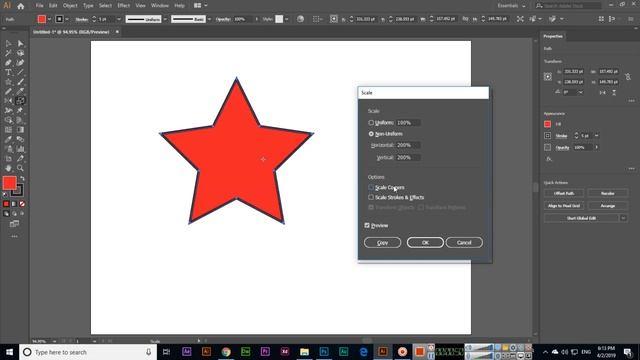Open fill color dropdown in control bar
Screen dimensions: 640x360
(x=49, y=19)
